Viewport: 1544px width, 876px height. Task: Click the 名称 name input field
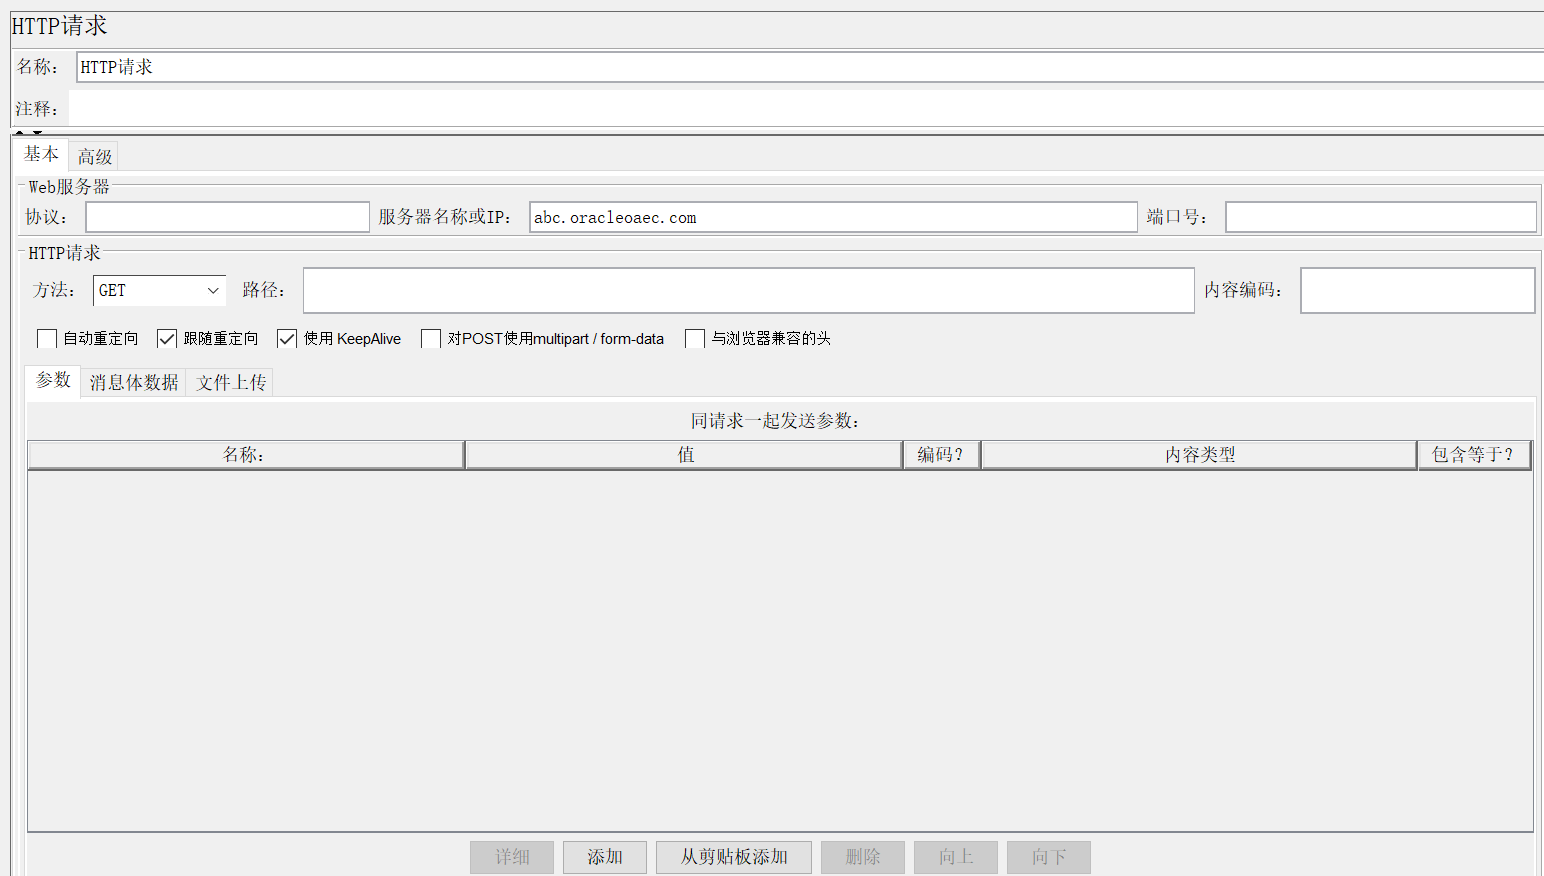click(810, 67)
